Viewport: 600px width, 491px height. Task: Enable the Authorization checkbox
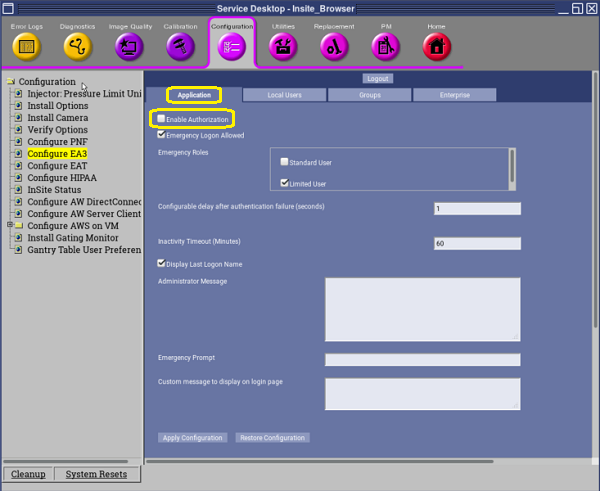[x=162, y=120]
